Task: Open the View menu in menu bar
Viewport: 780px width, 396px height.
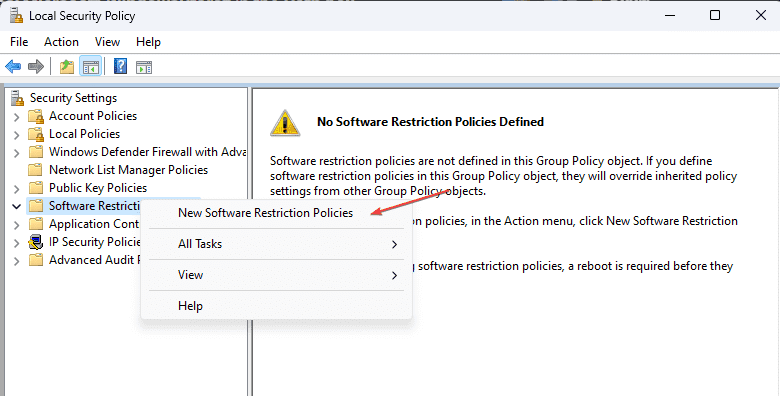Action: (x=107, y=42)
